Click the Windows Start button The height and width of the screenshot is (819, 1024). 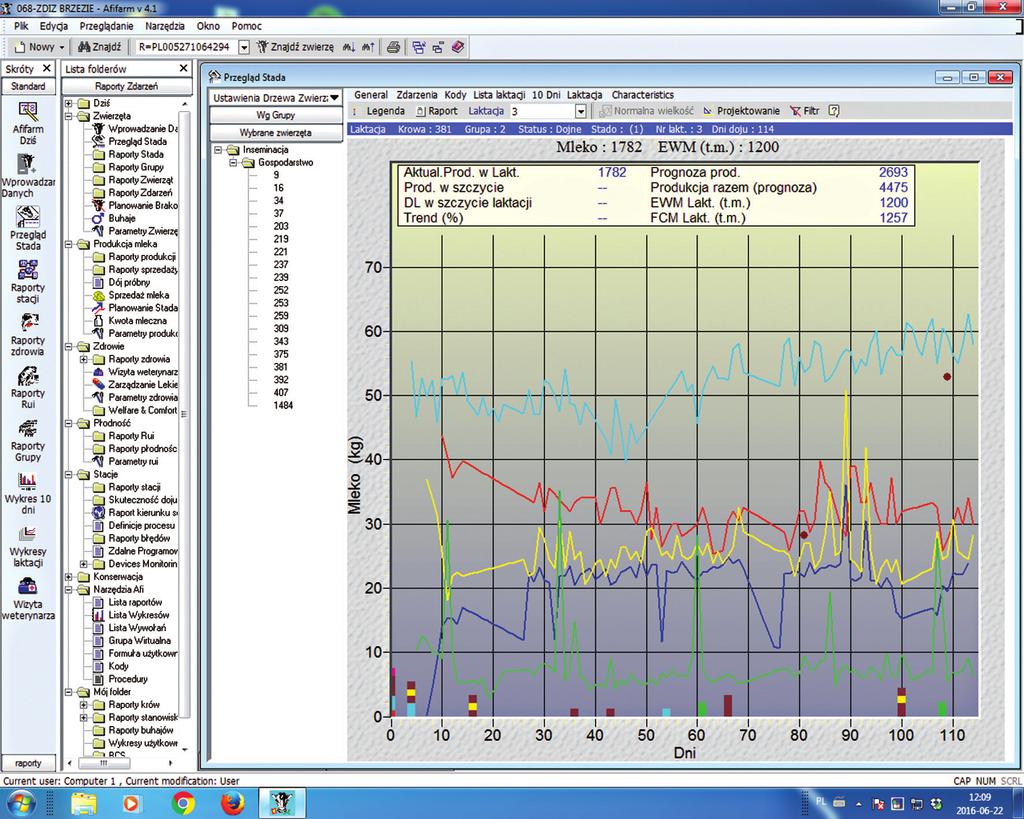pyautogui.click(x=20, y=803)
